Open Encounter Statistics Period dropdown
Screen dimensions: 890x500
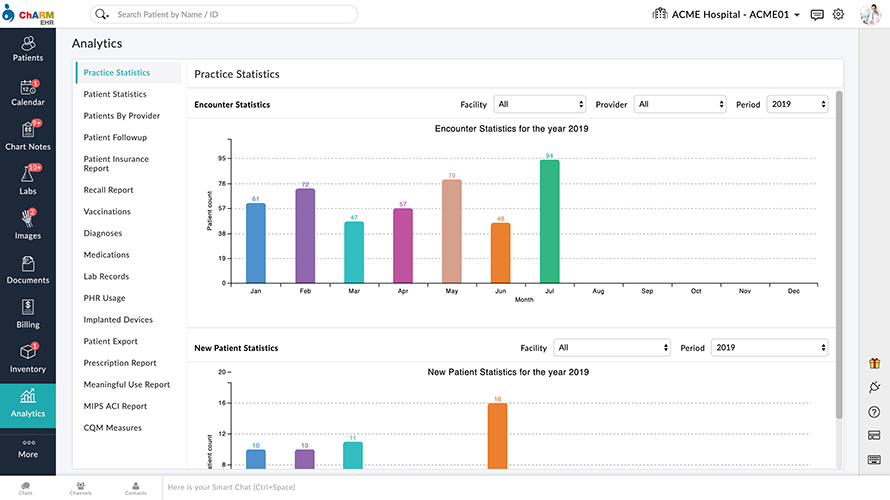pos(797,104)
